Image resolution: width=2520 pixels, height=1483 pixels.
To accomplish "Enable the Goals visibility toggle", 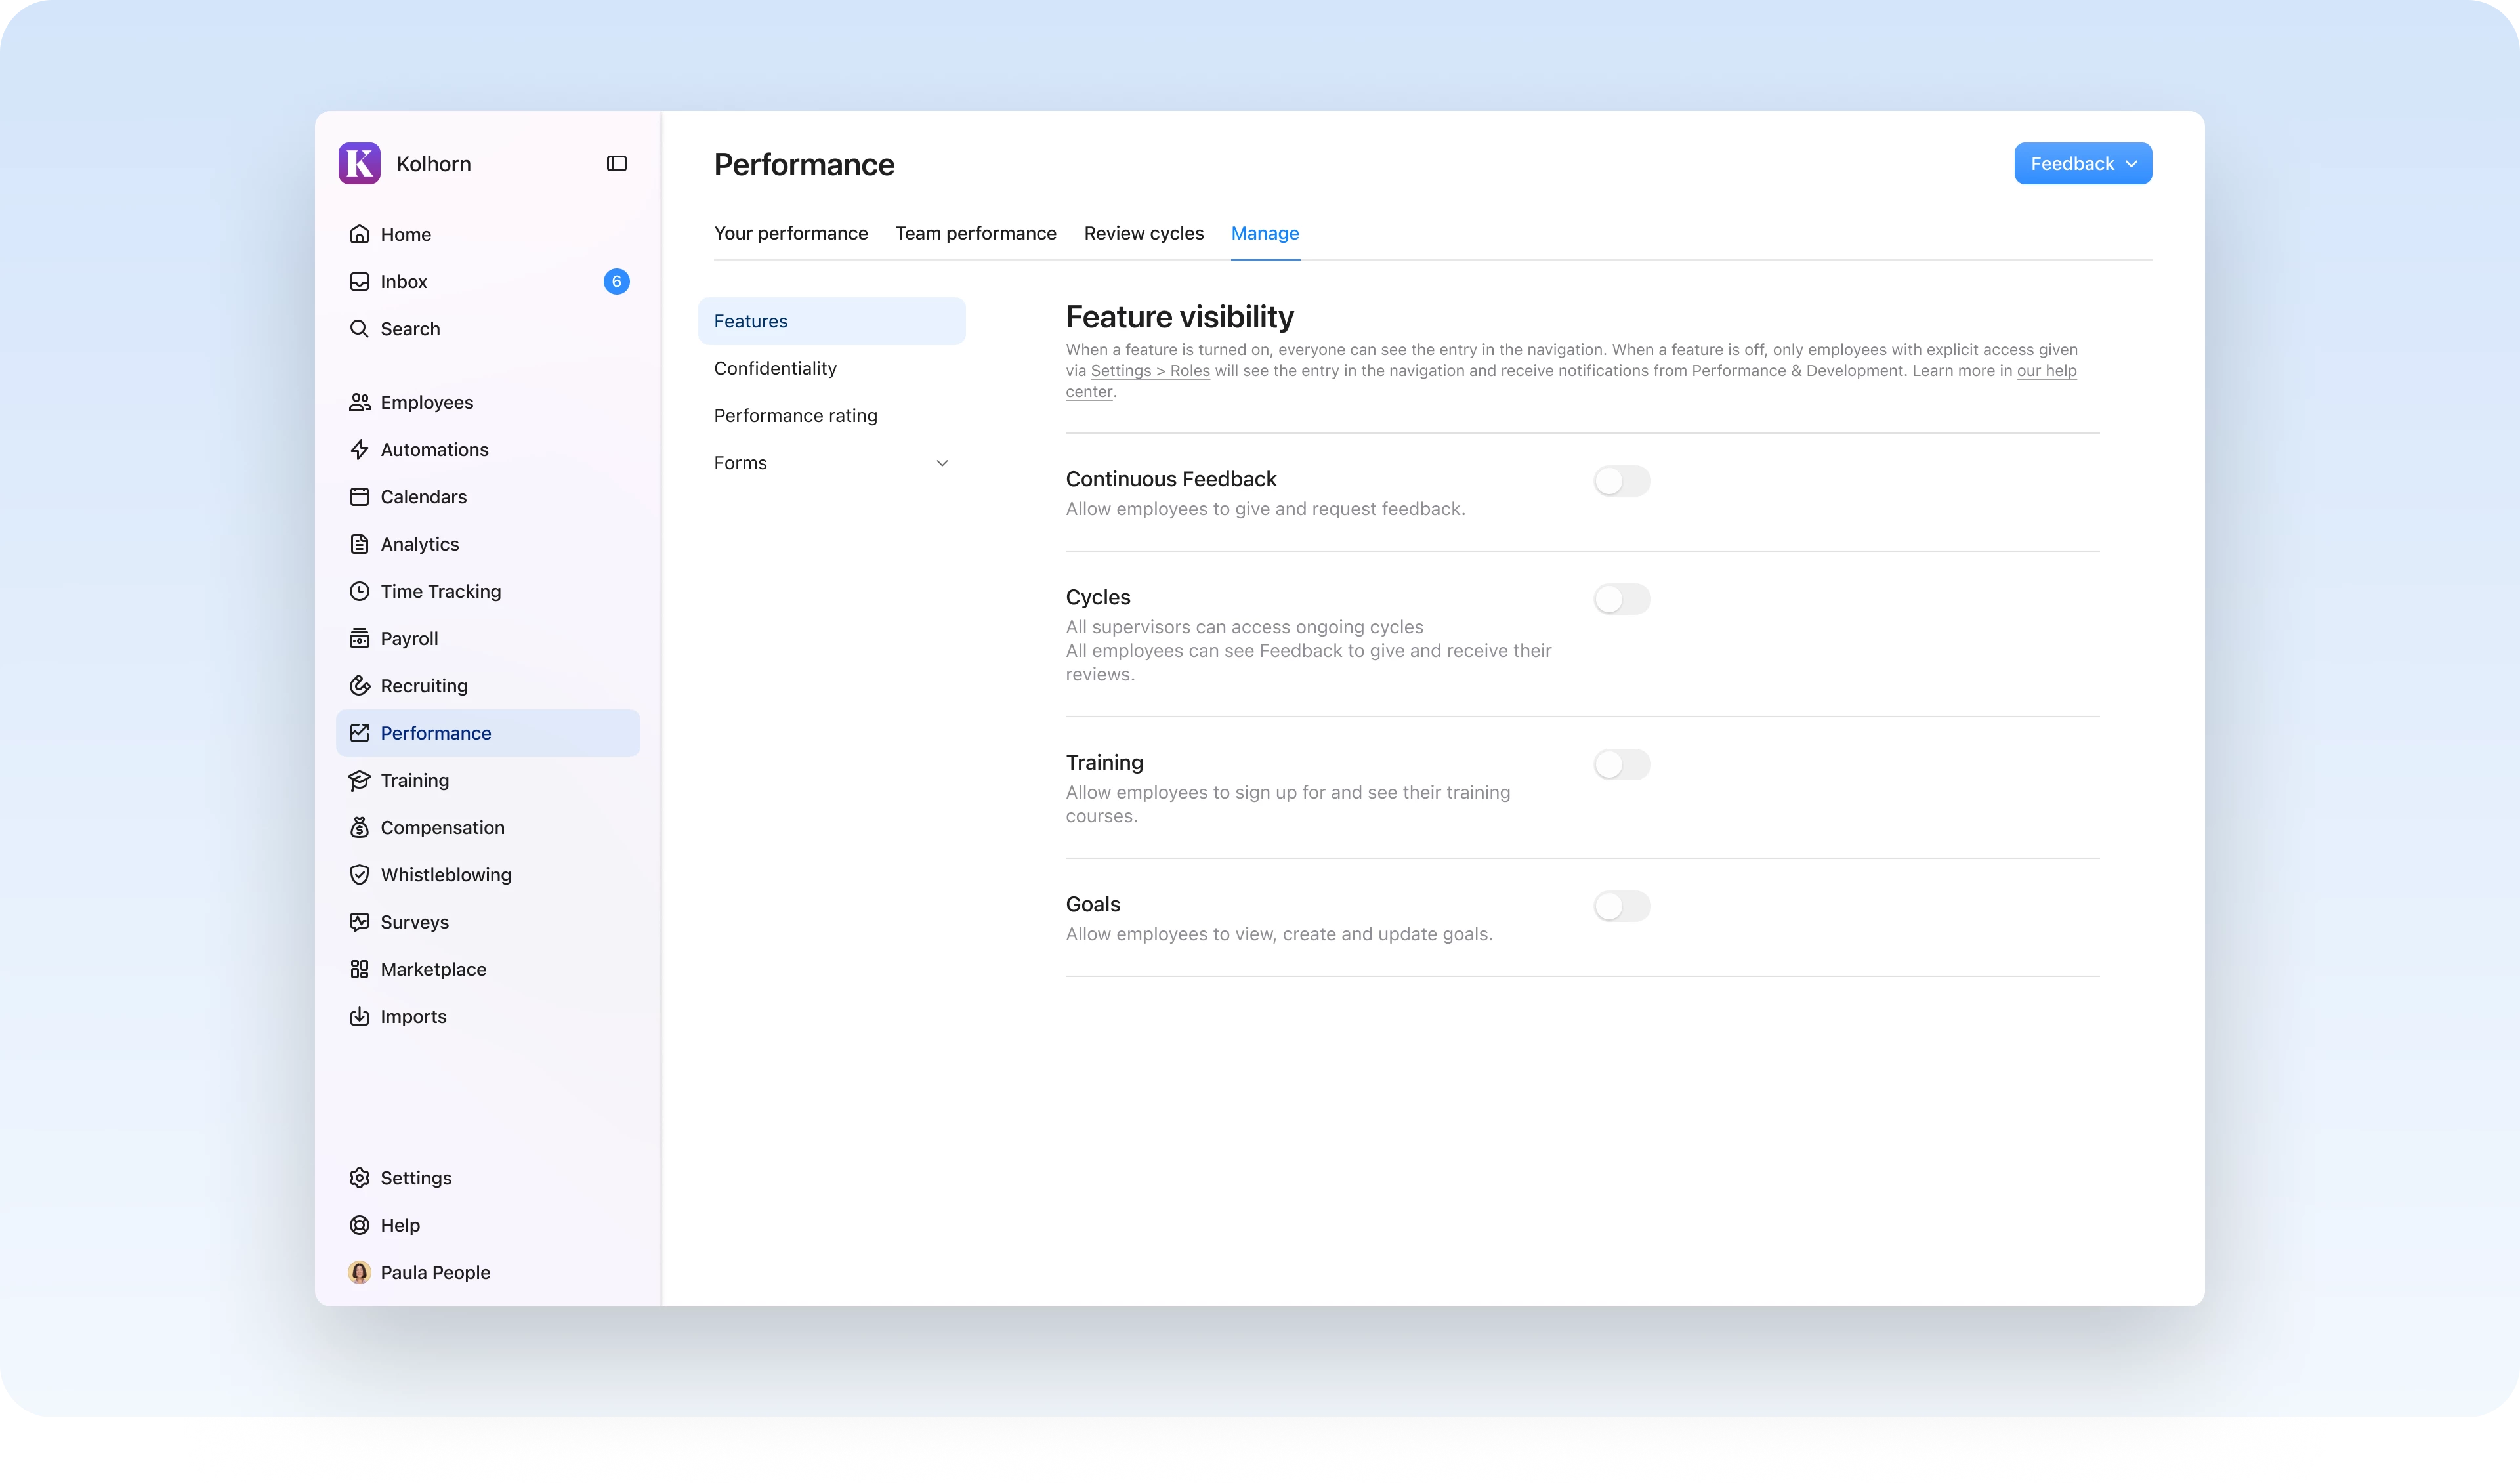I will pos(1621,906).
